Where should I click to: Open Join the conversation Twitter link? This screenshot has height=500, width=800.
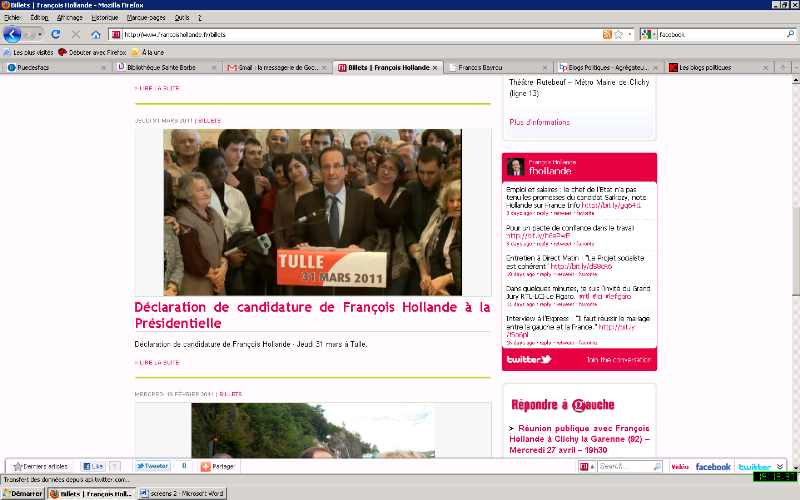(618, 360)
